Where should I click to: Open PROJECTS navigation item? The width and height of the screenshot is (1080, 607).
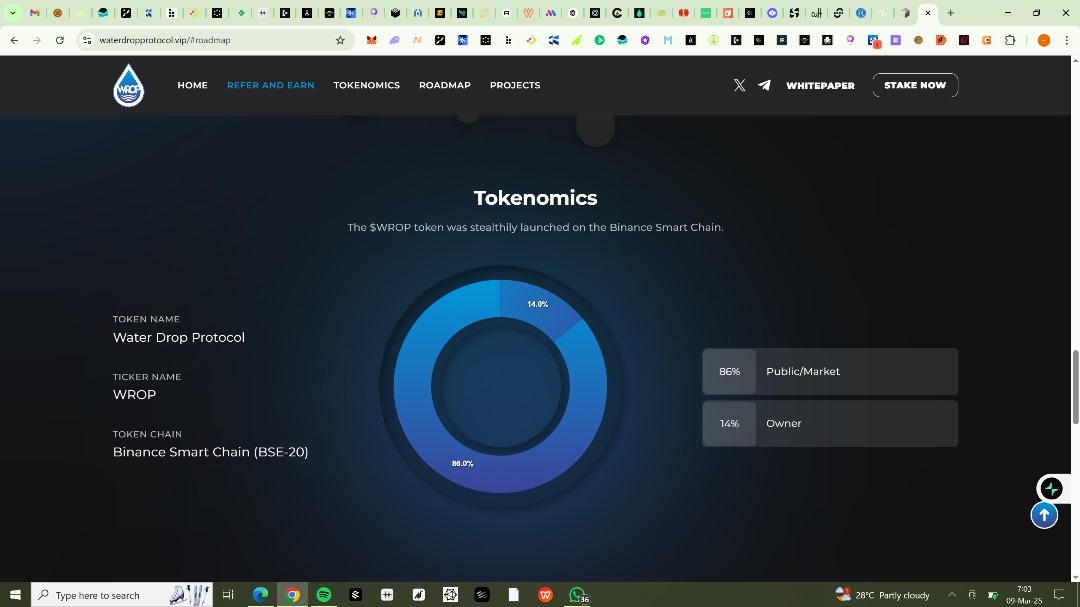click(x=515, y=85)
